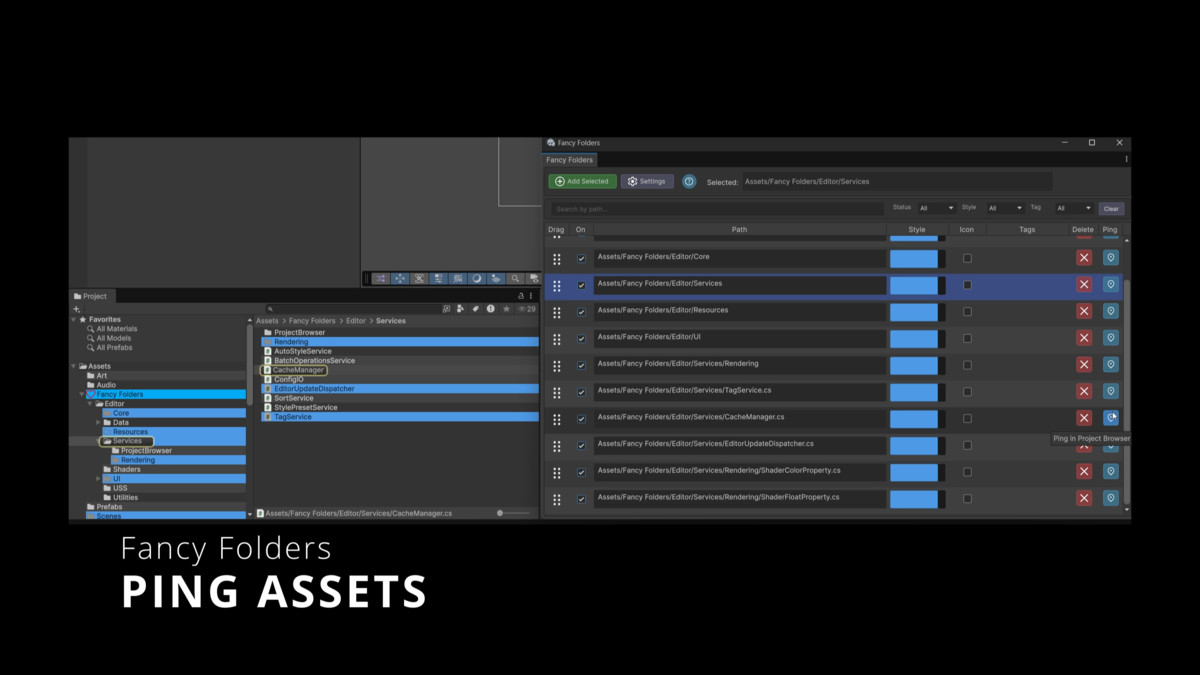Delete the ShaderFloatProperty.cs entry

tap(1083, 498)
